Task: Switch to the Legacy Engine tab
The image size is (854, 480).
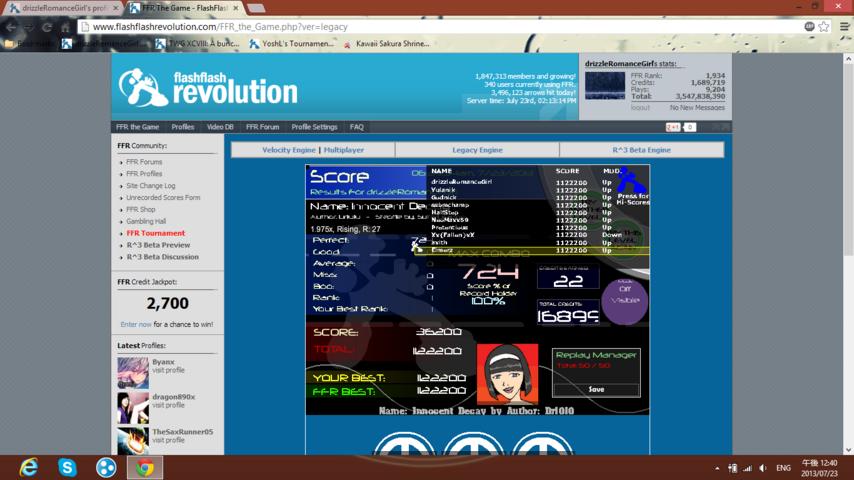Action: tap(477, 150)
